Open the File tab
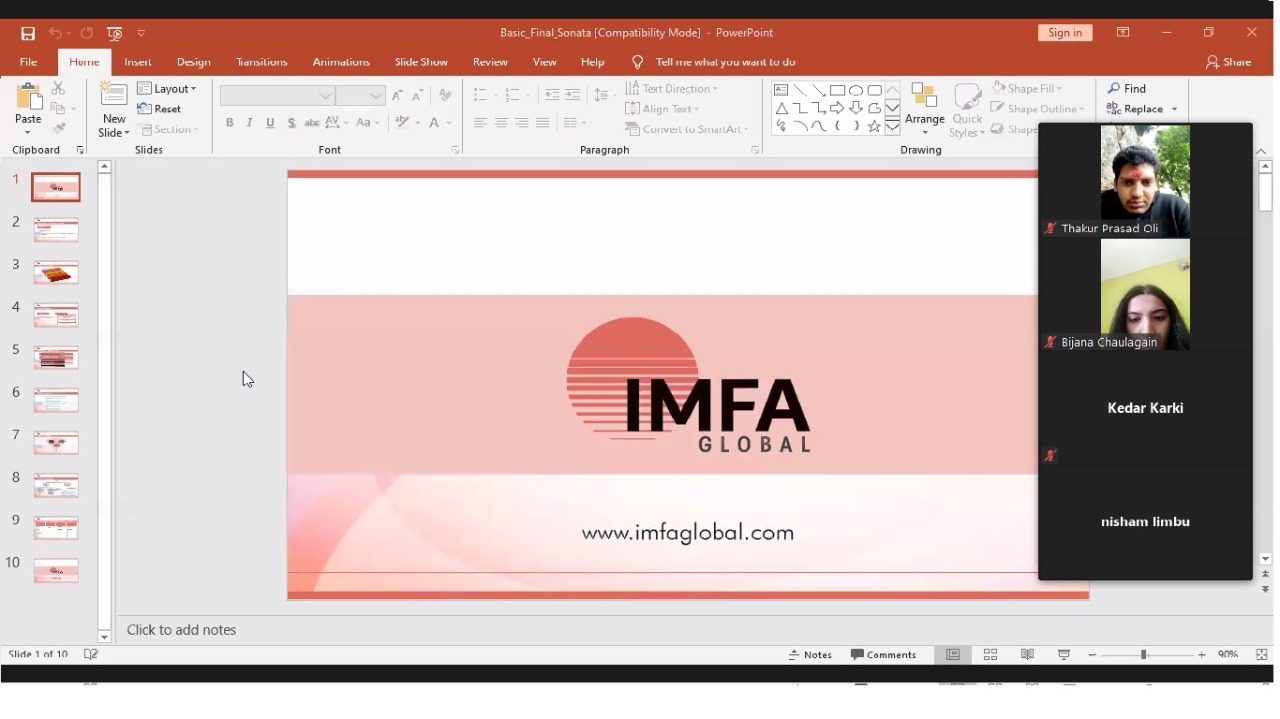 click(x=28, y=62)
